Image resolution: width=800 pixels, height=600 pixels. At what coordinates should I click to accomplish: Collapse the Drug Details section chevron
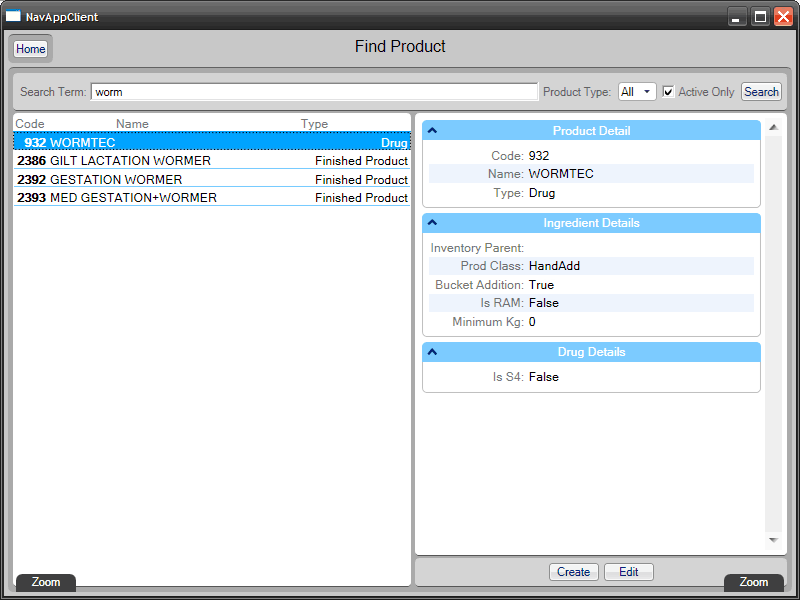[433, 352]
